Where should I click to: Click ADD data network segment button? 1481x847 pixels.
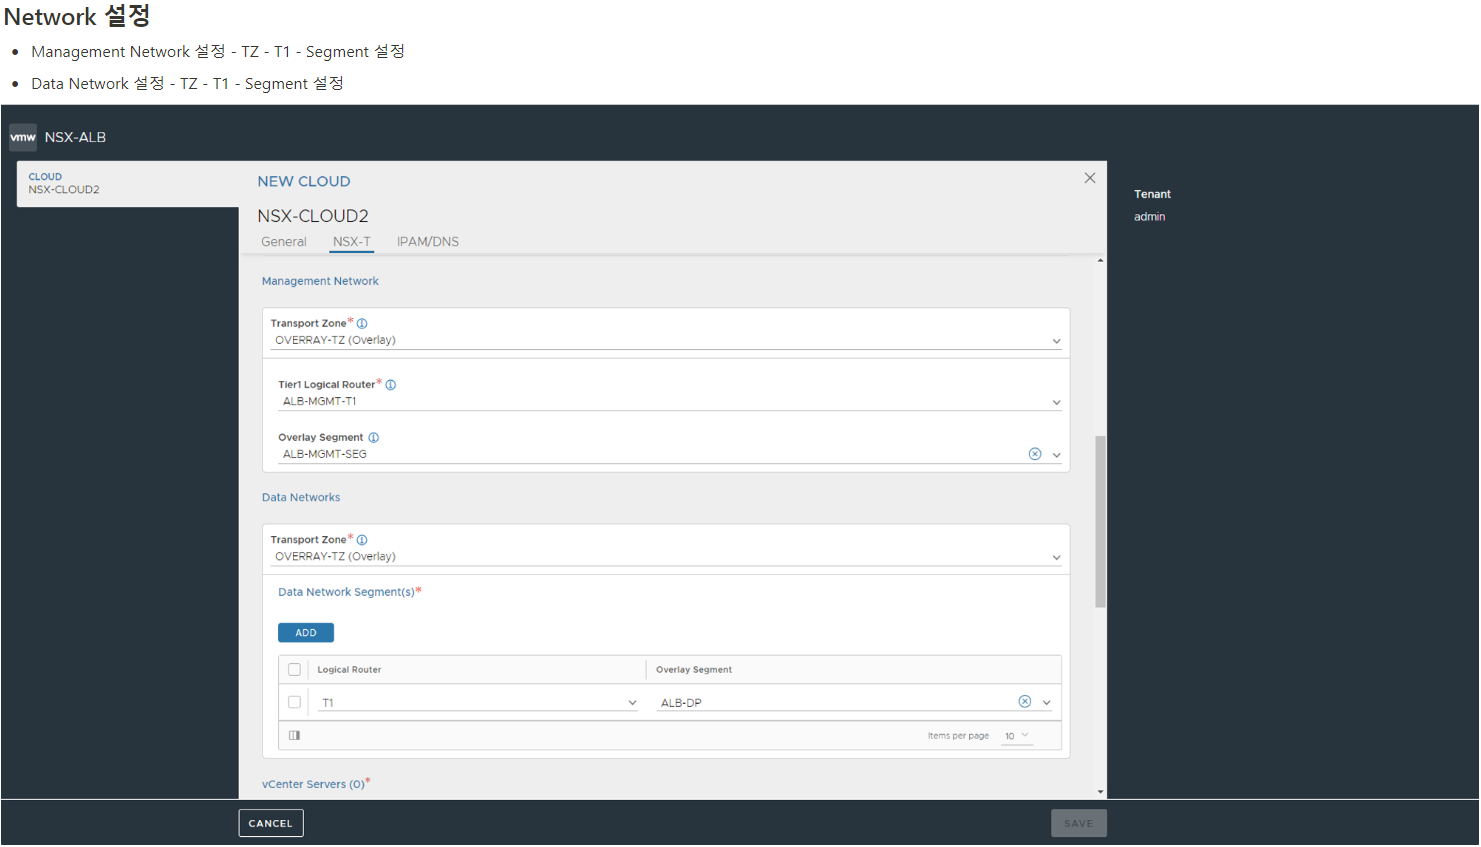click(x=306, y=633)
